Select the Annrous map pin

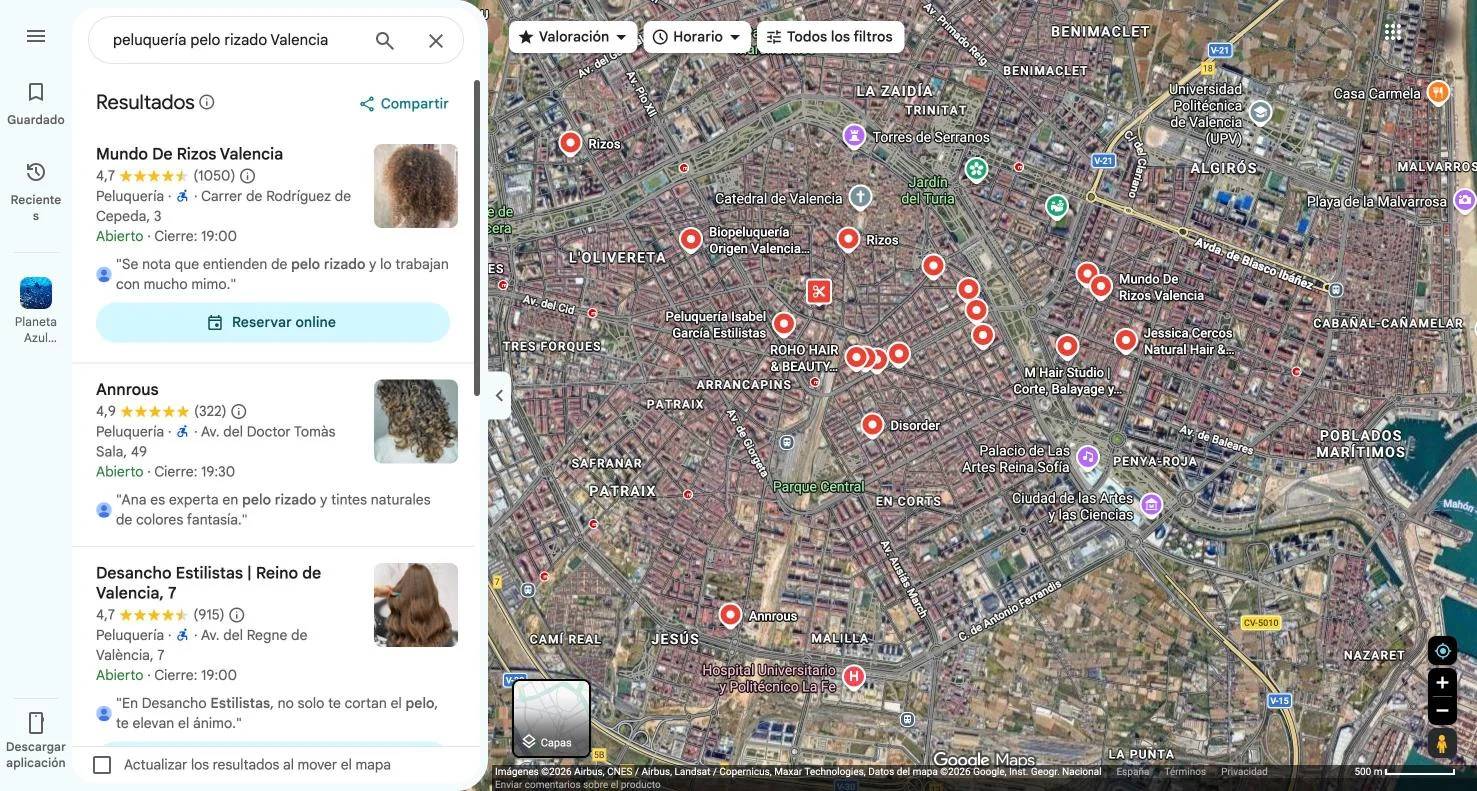pyautogui.click(x=730, y=615)
